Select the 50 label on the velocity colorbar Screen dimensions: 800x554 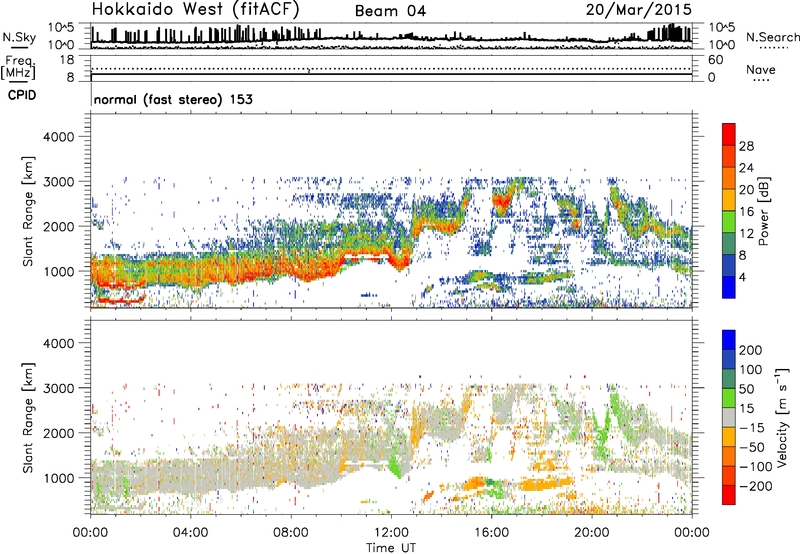click(746, 389)
